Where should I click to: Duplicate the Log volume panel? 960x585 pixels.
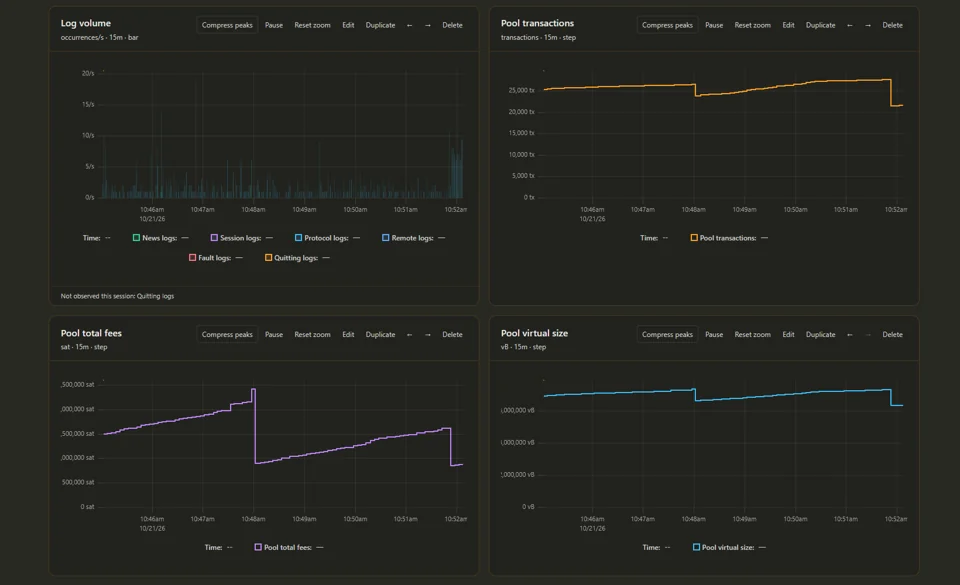tap(380, 25)
